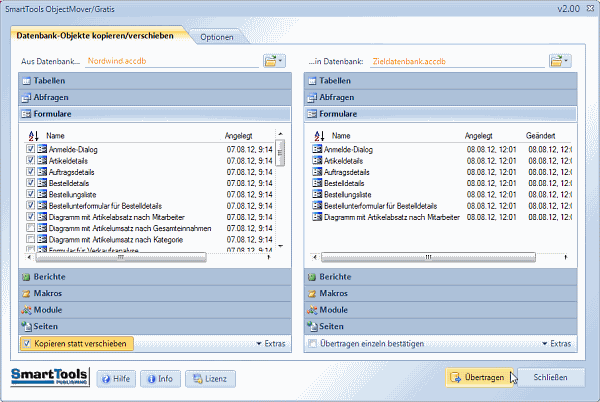Click form icon of target Artikeldetails

pyautogui.click(x=317, y=160)
